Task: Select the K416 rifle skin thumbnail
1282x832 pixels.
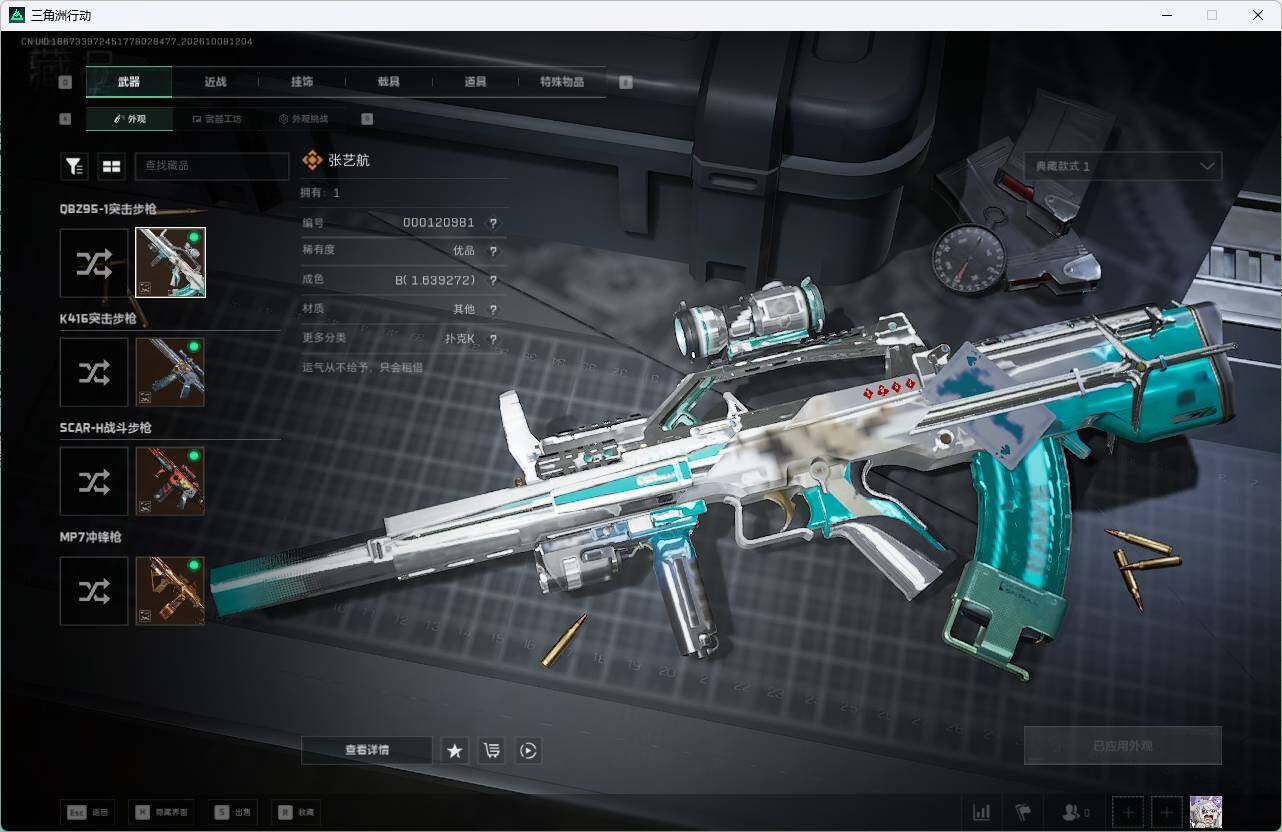Action: [170, 372]
